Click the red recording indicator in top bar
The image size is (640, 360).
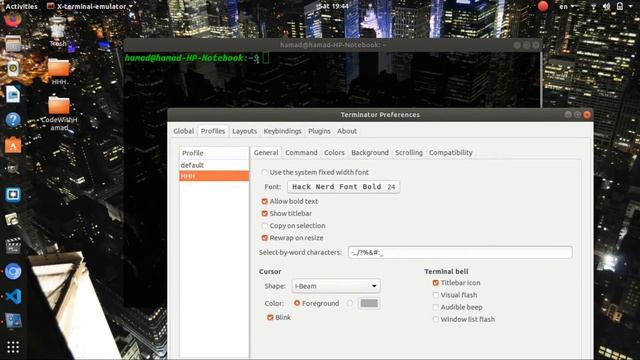(543, 6)
